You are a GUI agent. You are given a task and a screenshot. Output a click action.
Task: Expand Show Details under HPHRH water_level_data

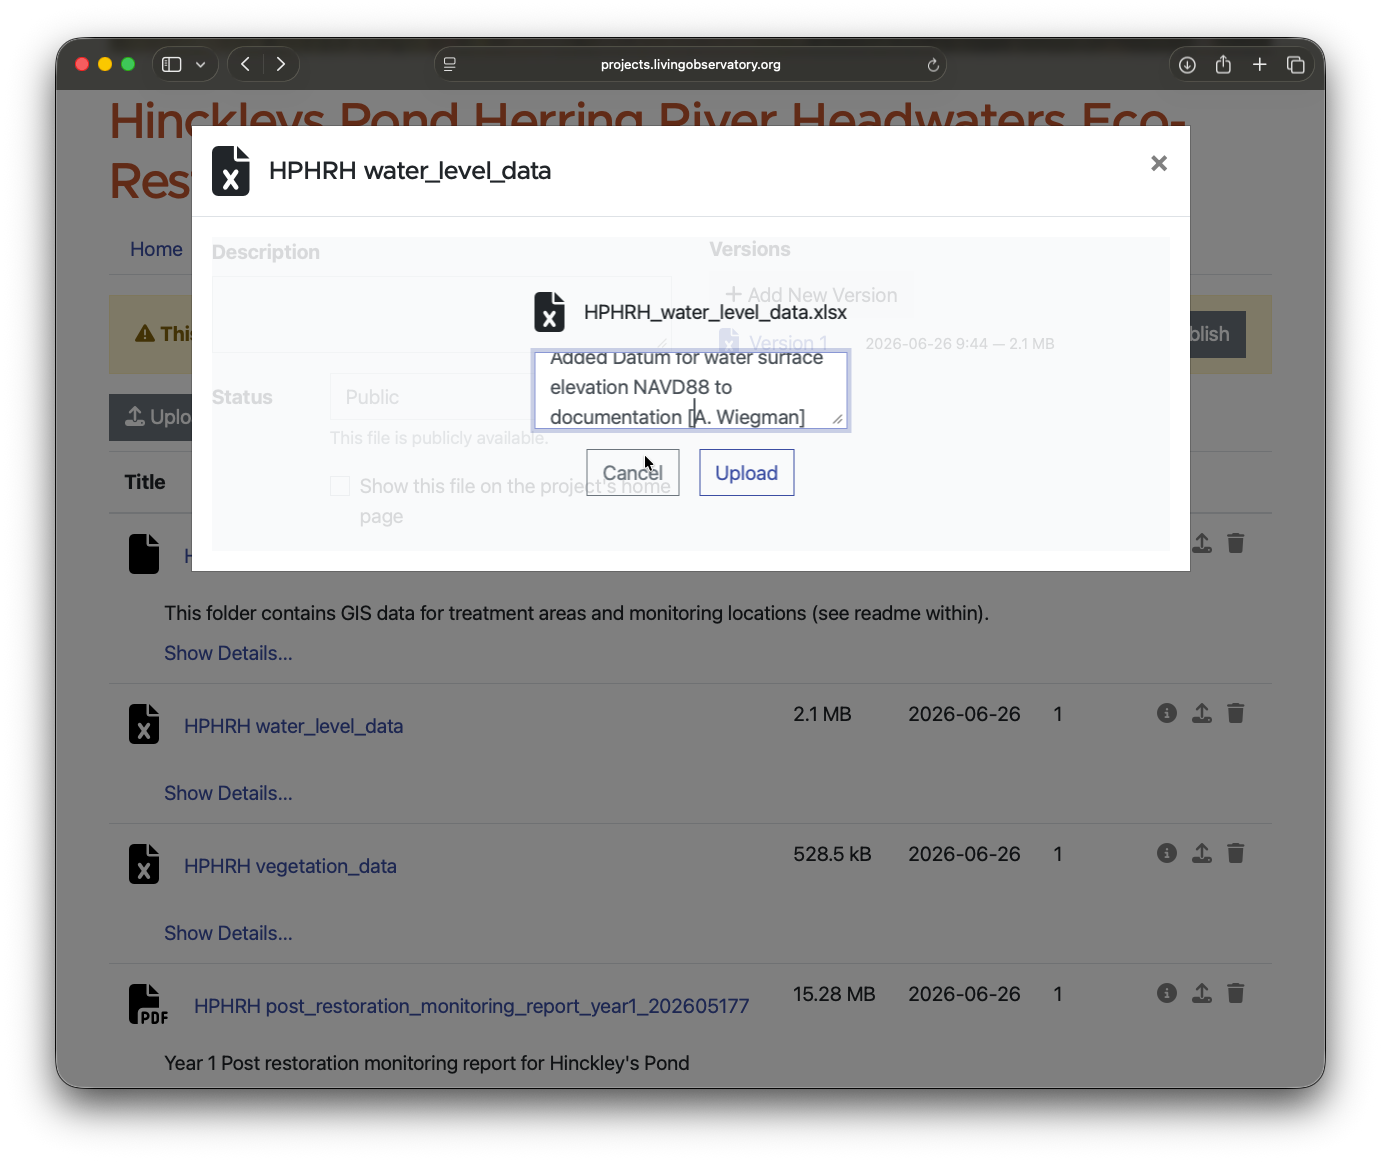point(228,793)
